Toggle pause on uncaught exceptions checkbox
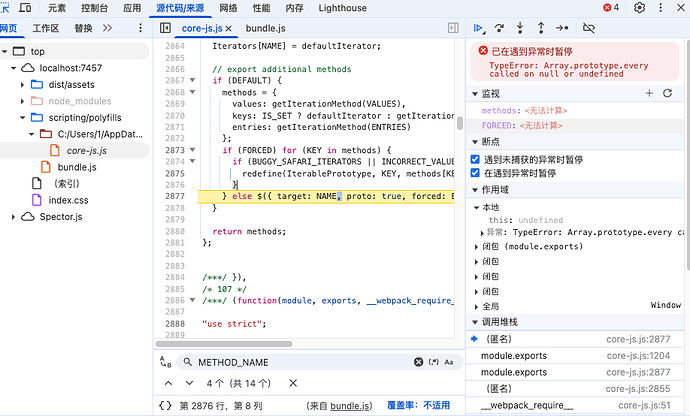 [x=475, y=159]
